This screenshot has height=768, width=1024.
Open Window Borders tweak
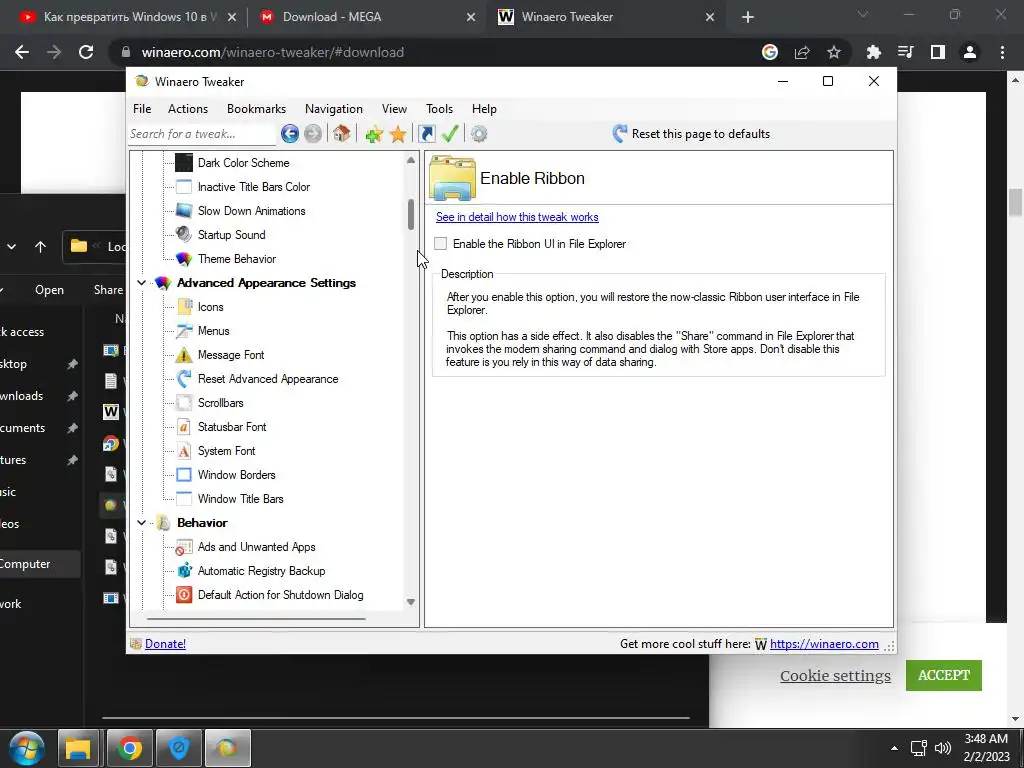pos(236,475)
